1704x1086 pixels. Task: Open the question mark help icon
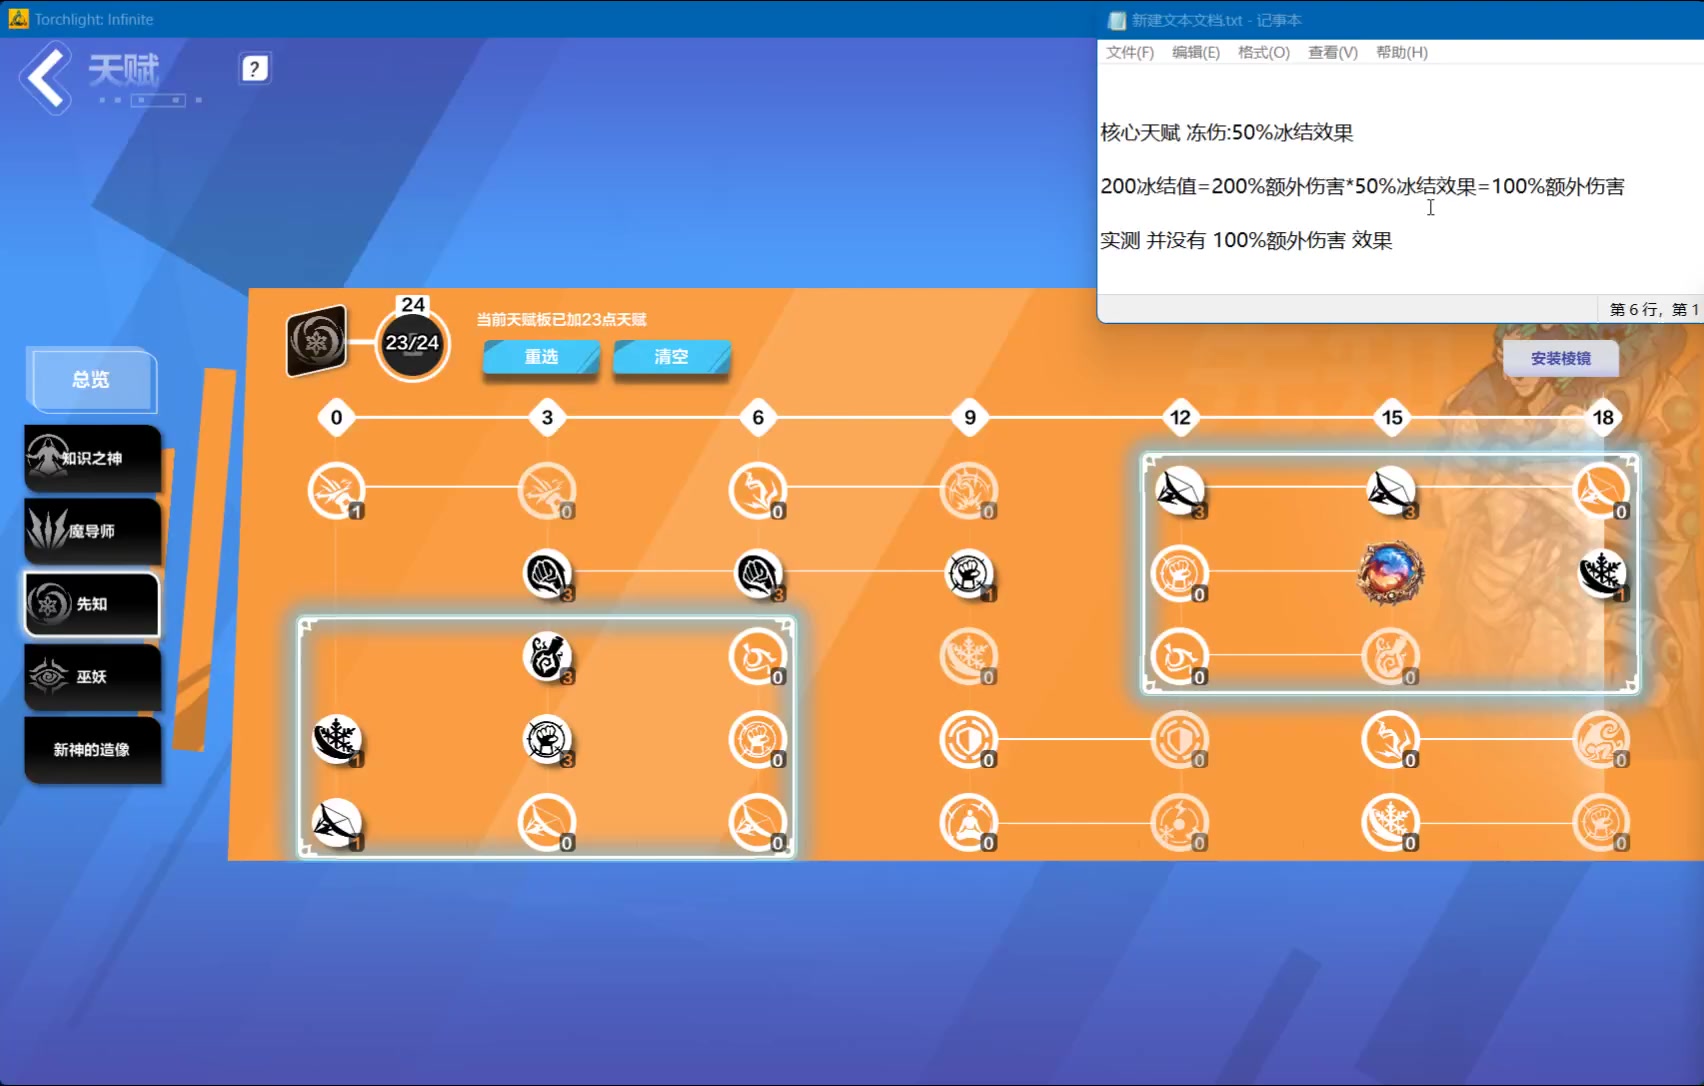coord(255,69)
